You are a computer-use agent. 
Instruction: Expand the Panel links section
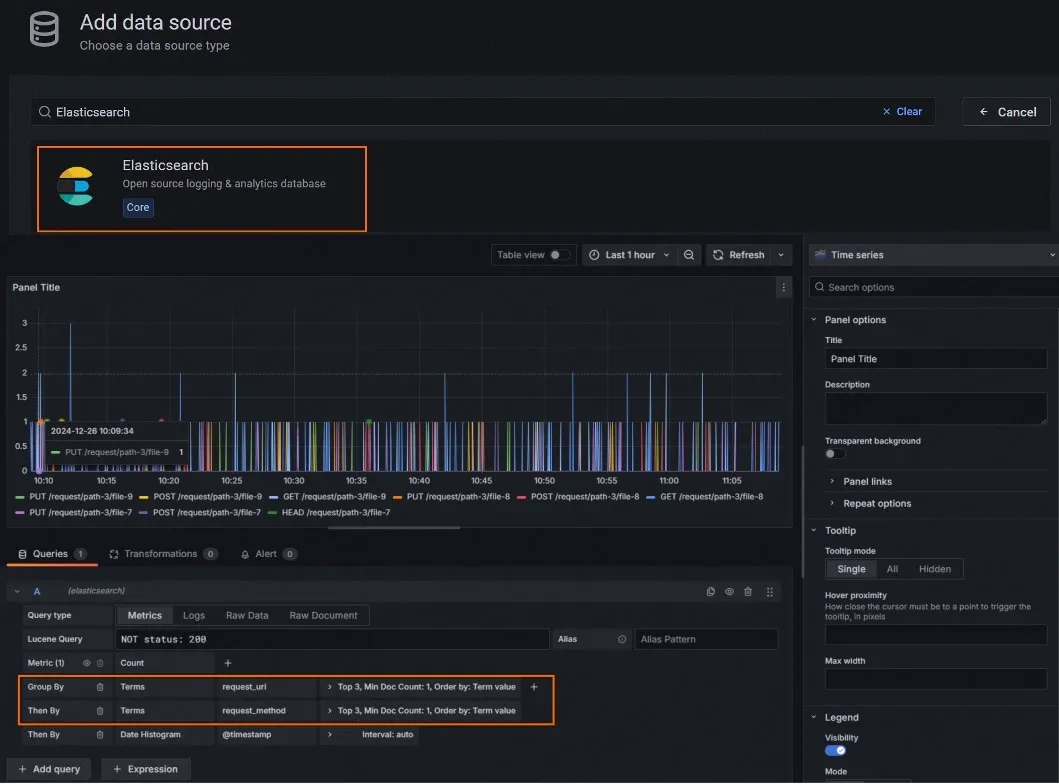(x=867, y=481)
